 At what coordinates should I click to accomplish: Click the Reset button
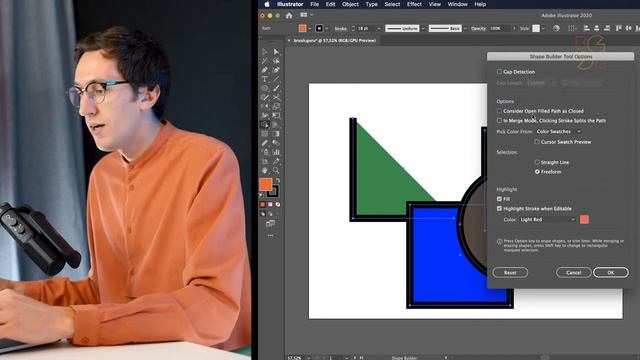tap(510, 272)
